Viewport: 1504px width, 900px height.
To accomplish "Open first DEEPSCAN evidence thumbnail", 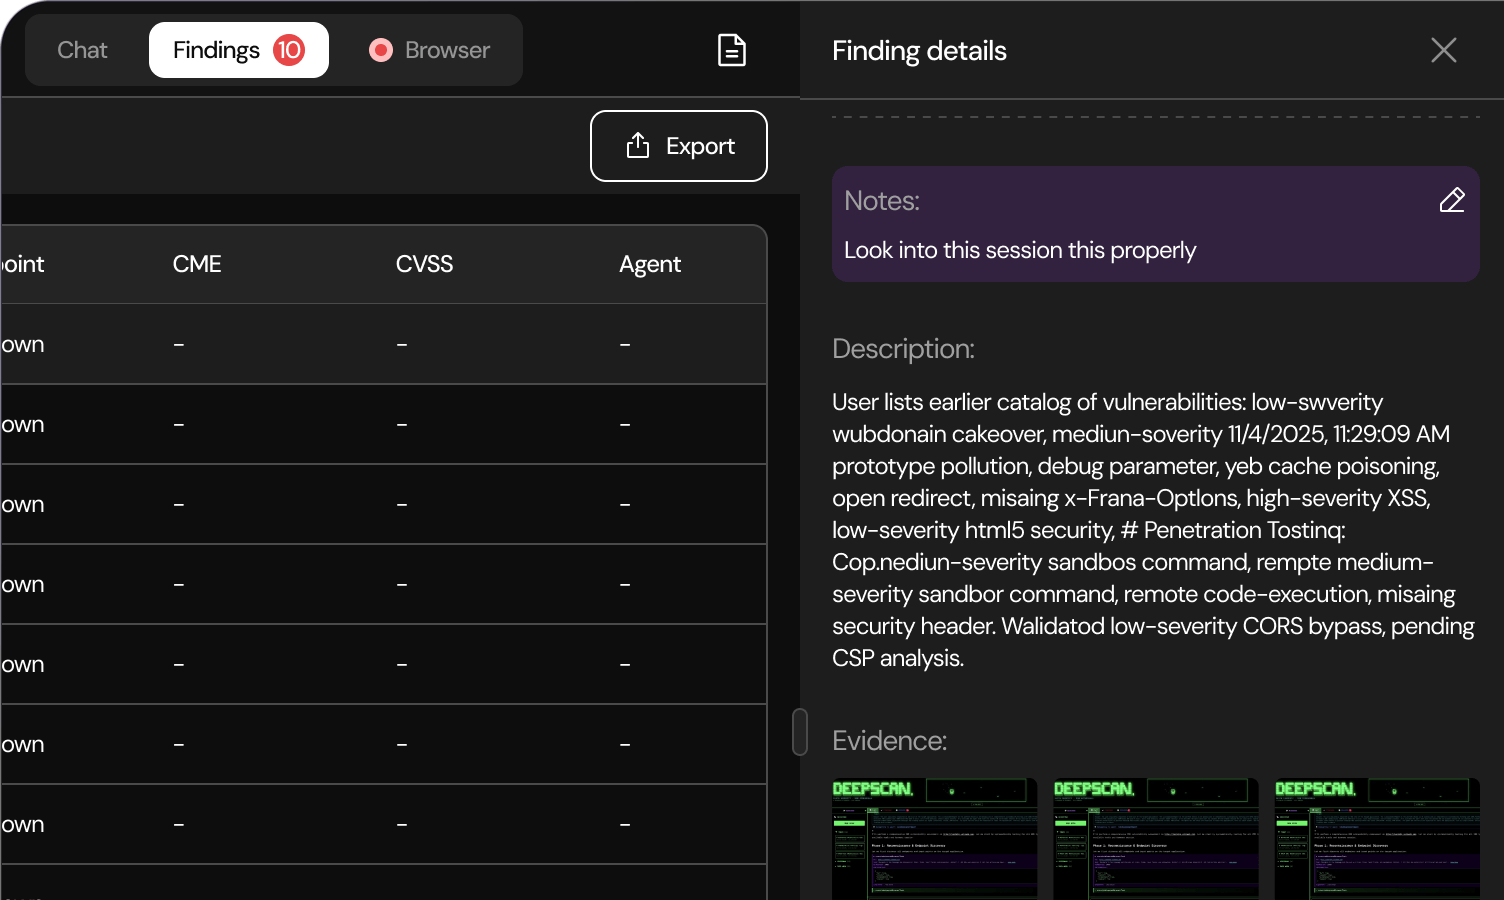I will click(x=934, y=838).
